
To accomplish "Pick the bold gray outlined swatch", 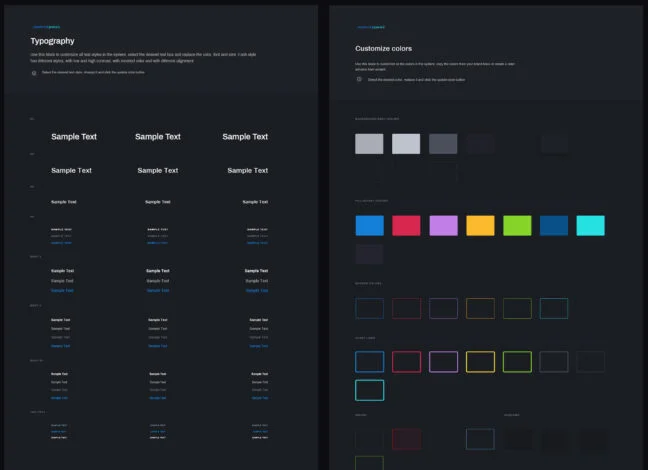I will pyautogui.click(x=554, y=362).
